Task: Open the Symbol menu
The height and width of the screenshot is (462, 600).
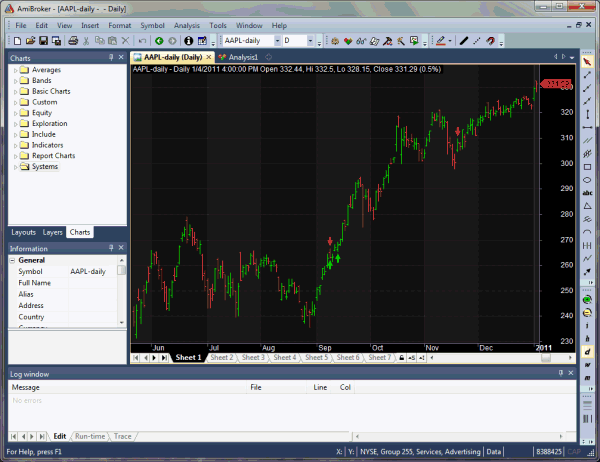Action: point(152,26)
